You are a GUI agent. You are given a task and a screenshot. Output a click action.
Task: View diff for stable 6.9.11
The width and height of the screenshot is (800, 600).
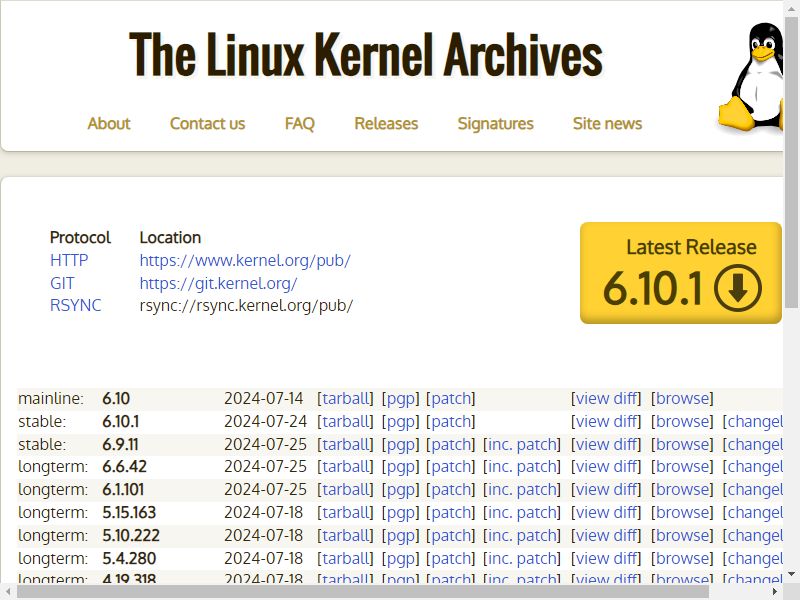tap(606, 444)
